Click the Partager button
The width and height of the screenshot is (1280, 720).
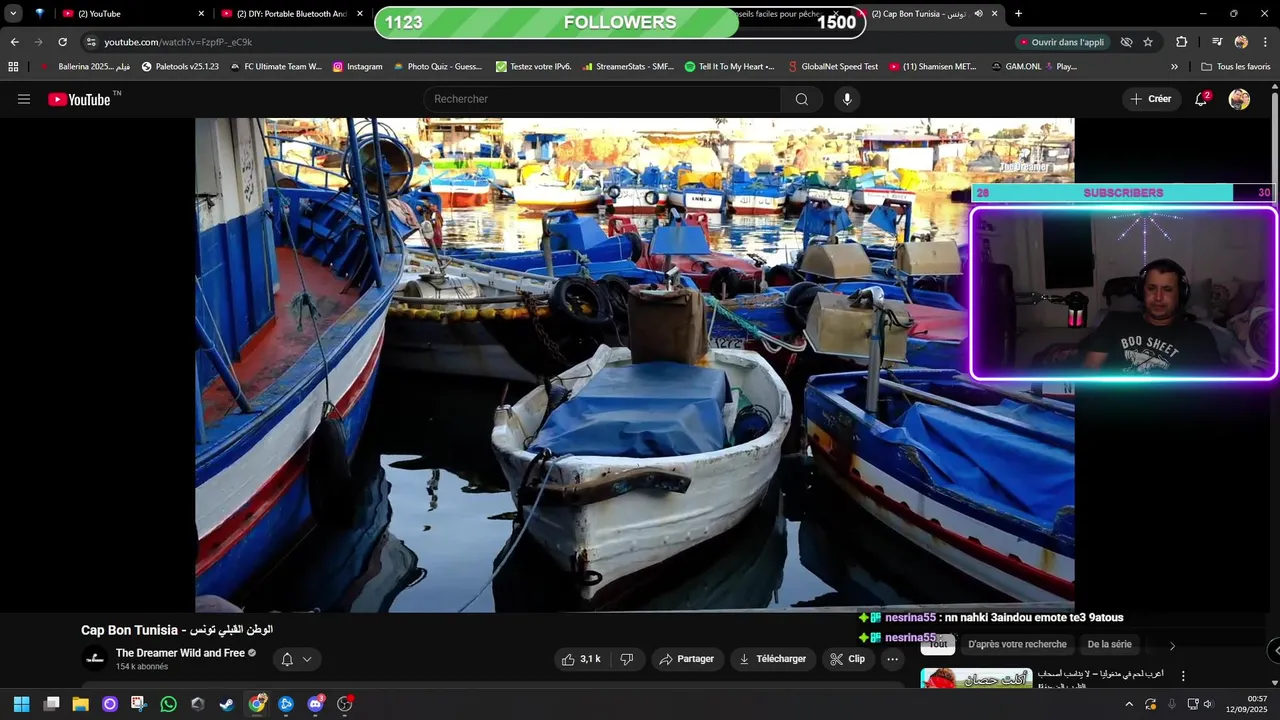pyautogui.click(x=687, y=659)
